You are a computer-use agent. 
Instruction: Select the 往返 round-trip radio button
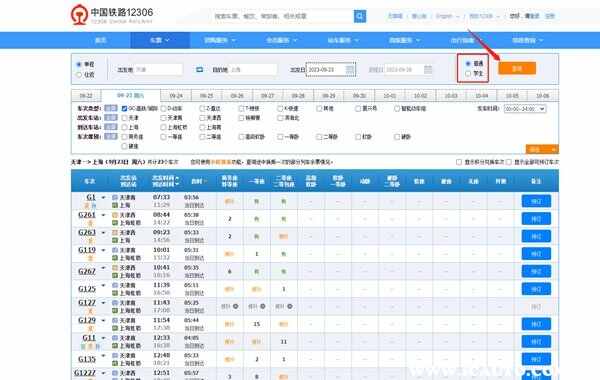click(x=79, y=75)
